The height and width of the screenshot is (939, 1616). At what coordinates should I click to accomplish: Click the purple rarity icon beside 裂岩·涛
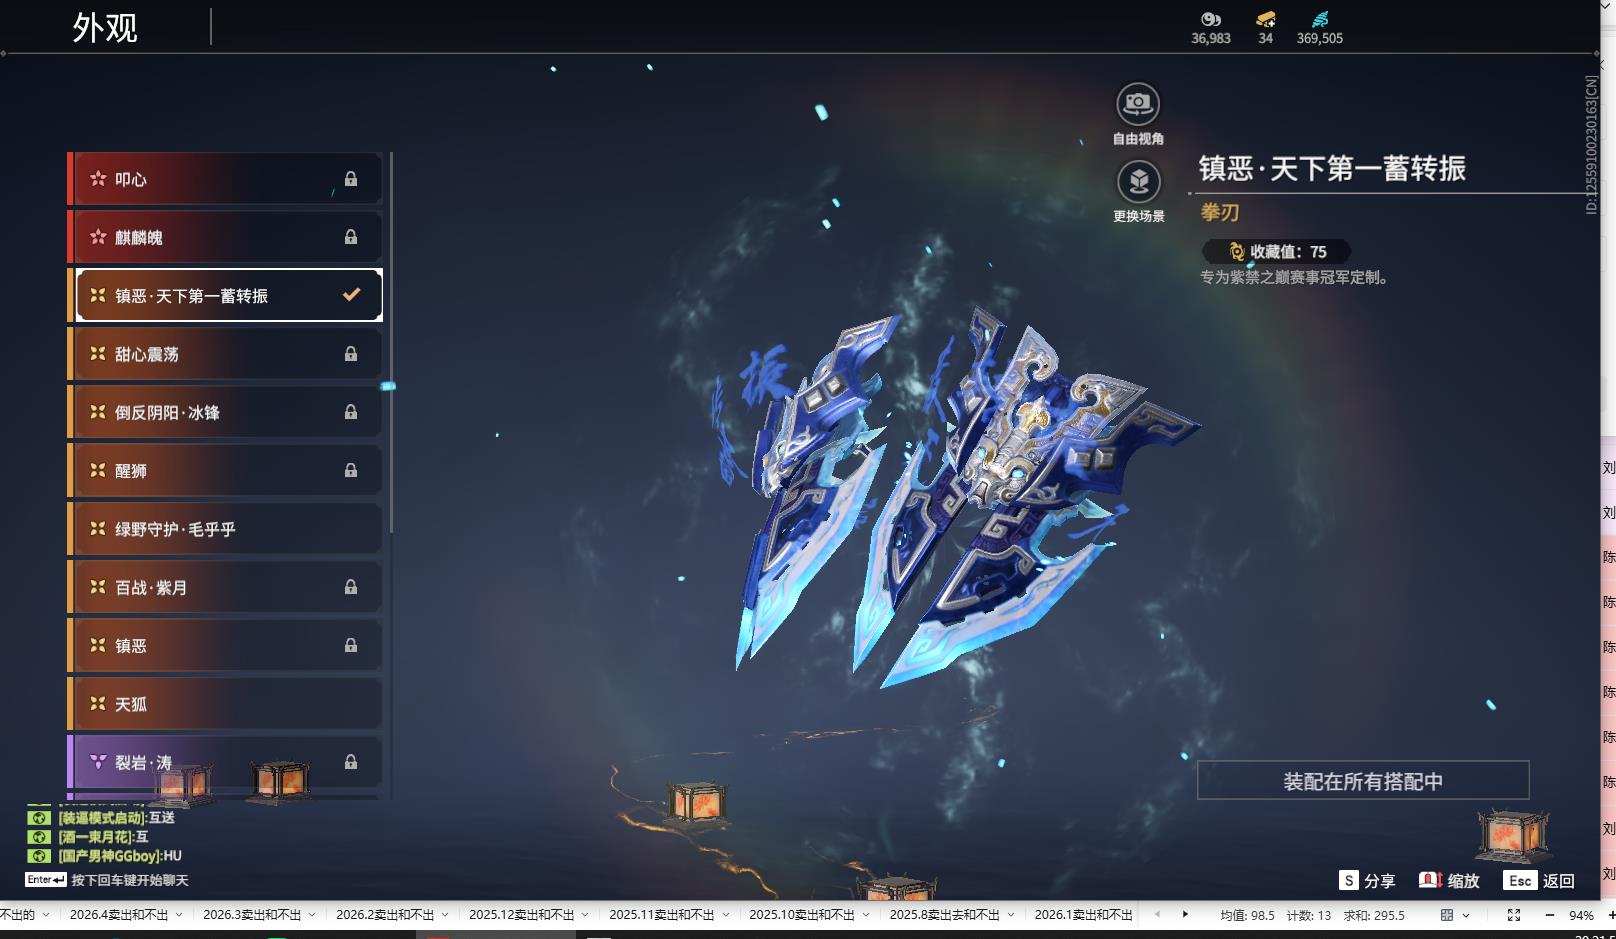coord(98,762)
